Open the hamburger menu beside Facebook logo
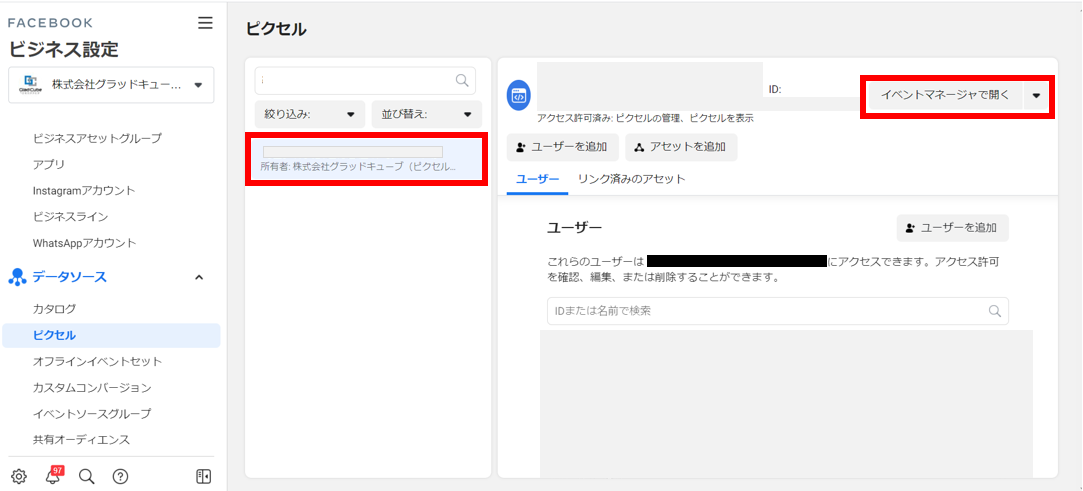The image size is (1083, 491). point(205,23)
